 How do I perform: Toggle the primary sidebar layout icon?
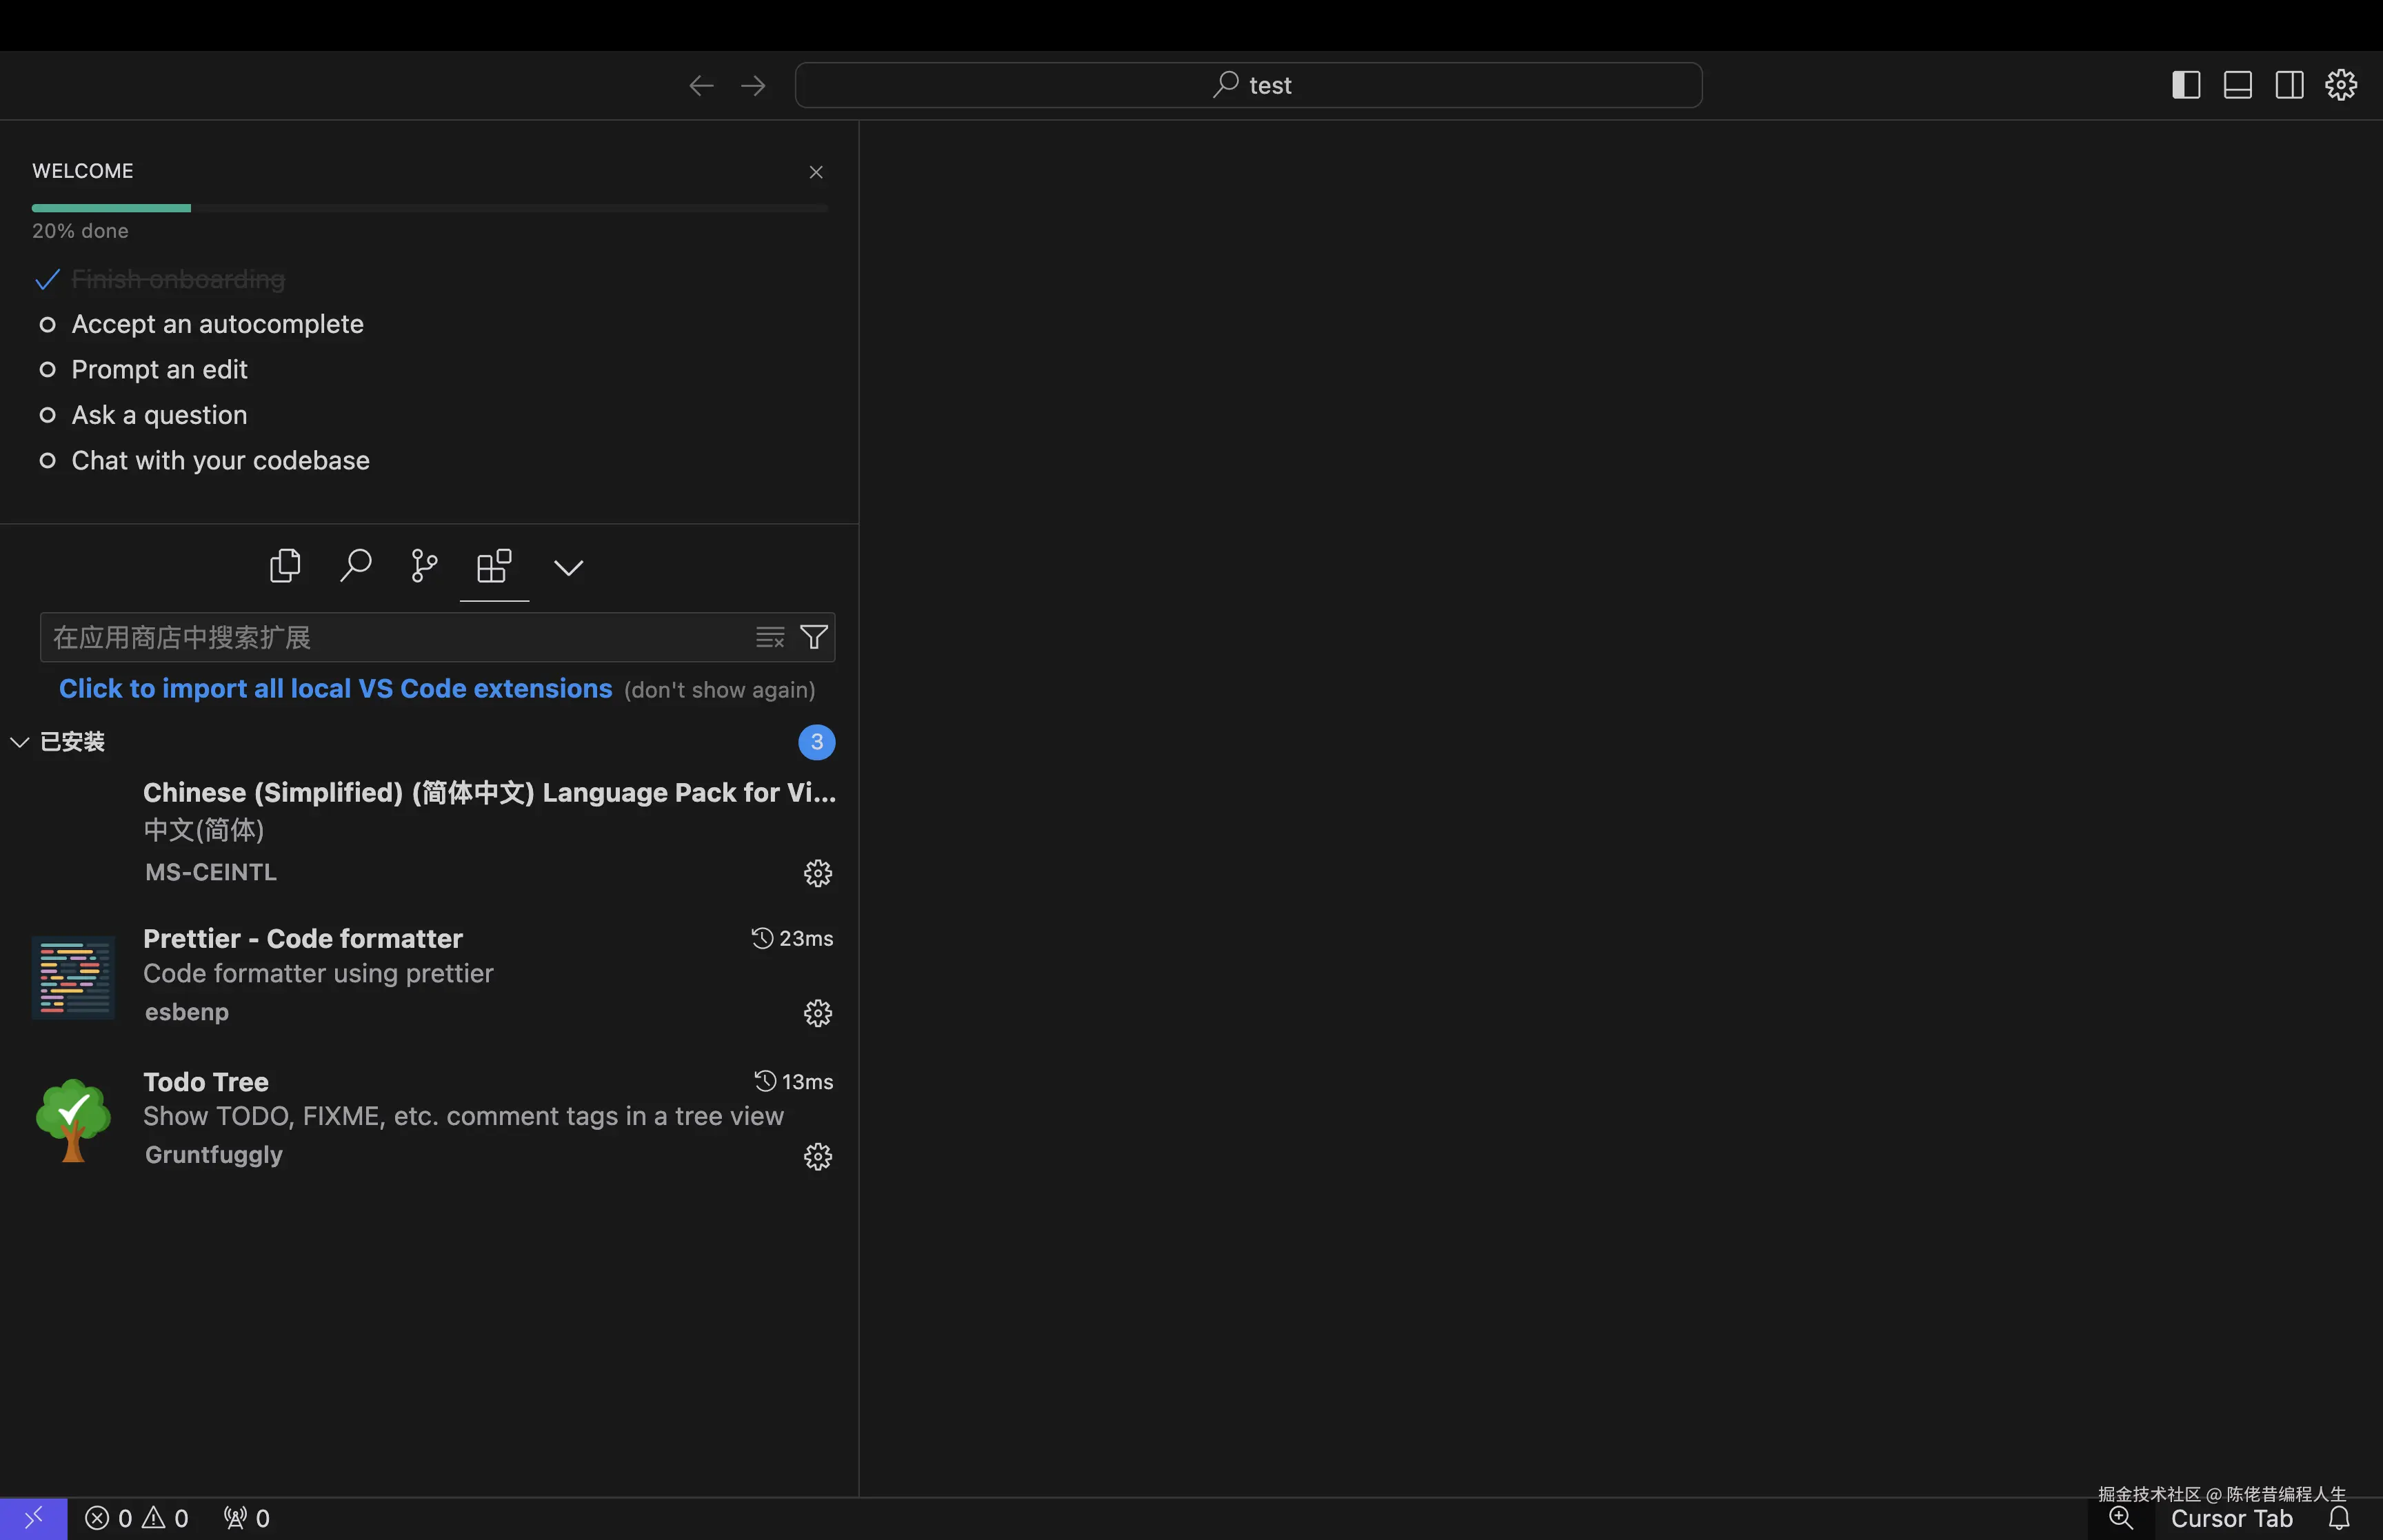pos(2186,85)
